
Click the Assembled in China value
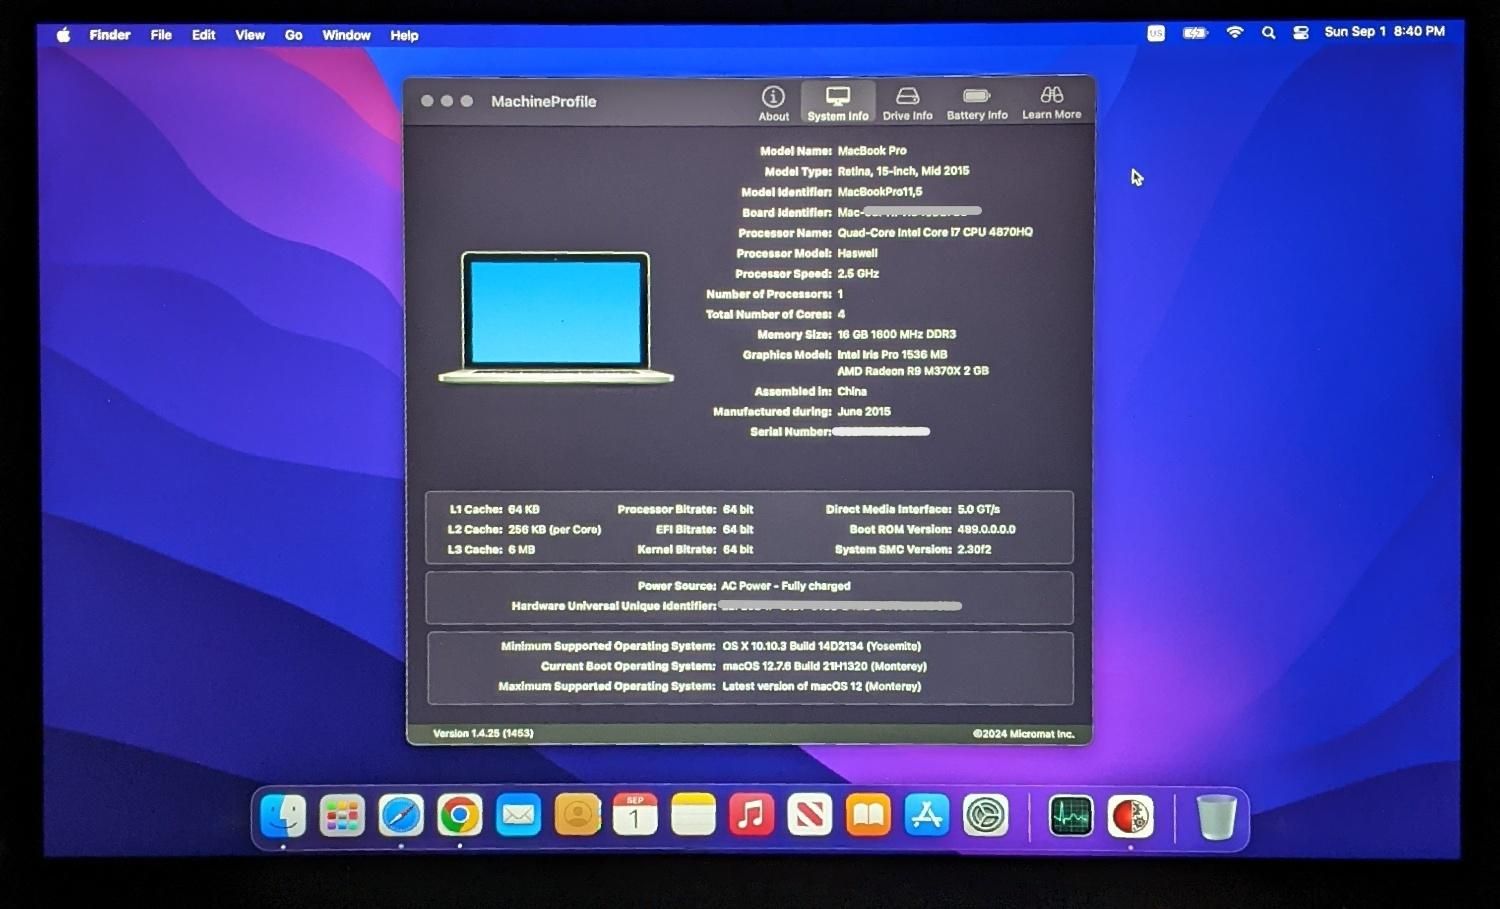tap(852, 391)
